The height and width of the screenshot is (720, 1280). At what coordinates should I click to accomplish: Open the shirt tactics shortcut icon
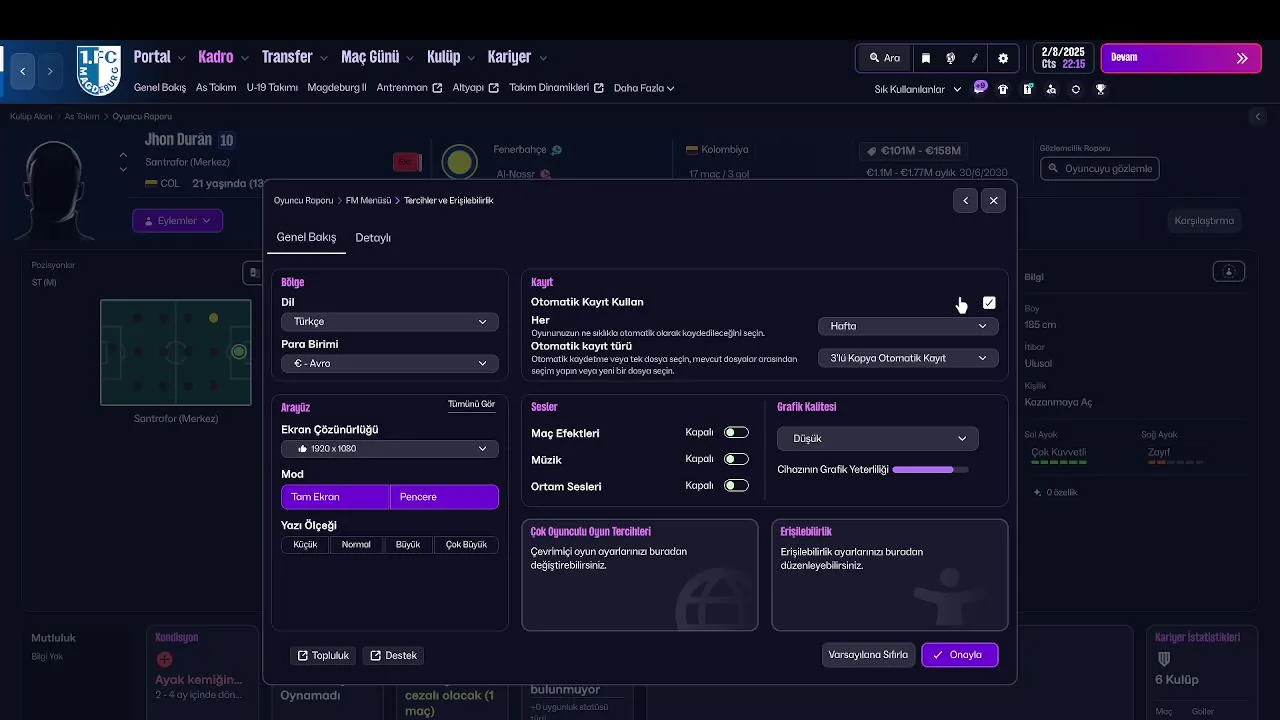1003,89
